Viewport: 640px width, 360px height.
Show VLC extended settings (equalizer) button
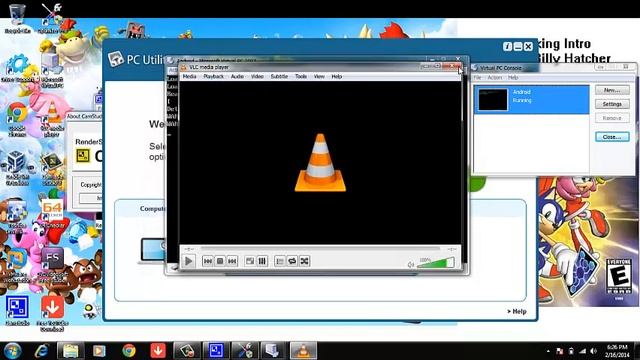(x=262, y=261)
